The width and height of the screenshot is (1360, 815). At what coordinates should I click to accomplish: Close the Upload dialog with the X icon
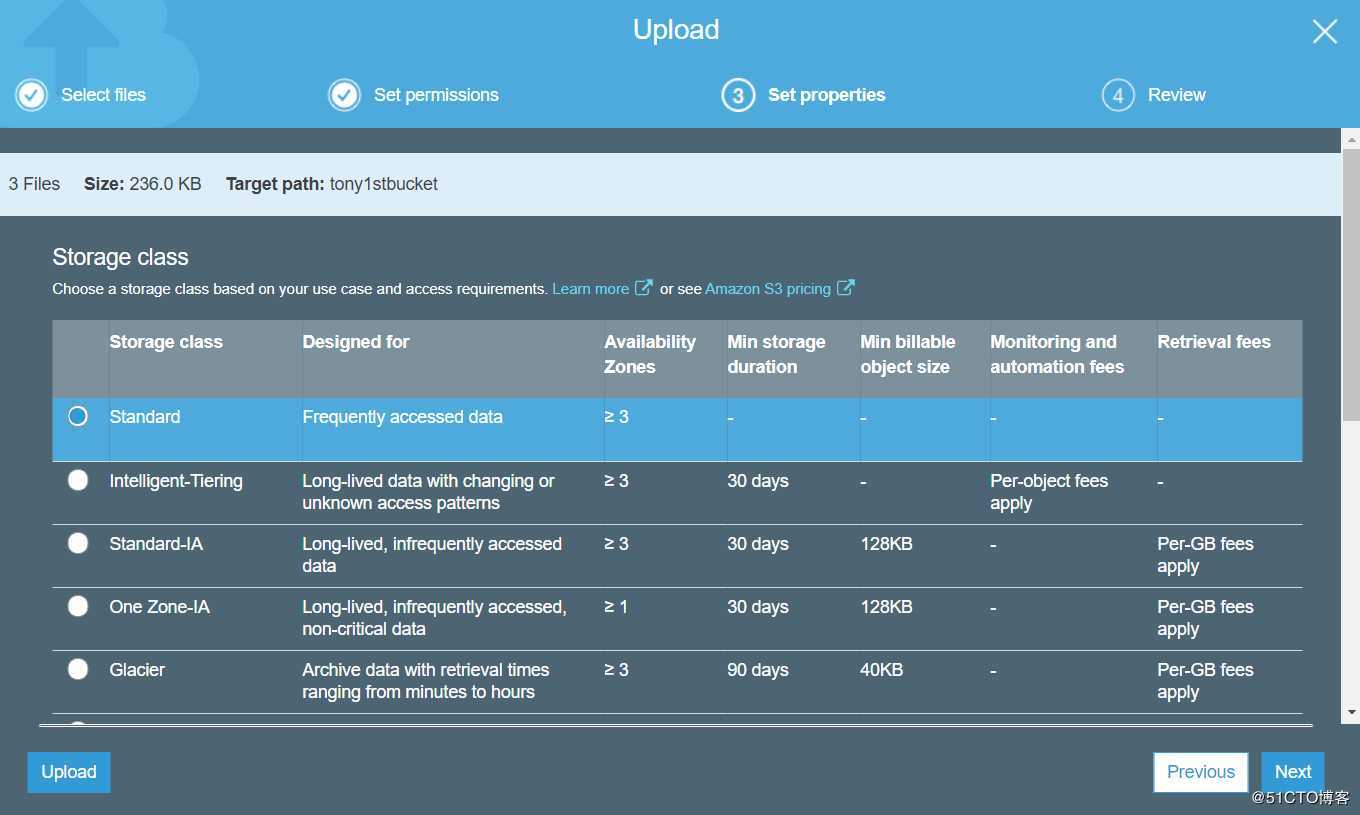click(1325, 32)
